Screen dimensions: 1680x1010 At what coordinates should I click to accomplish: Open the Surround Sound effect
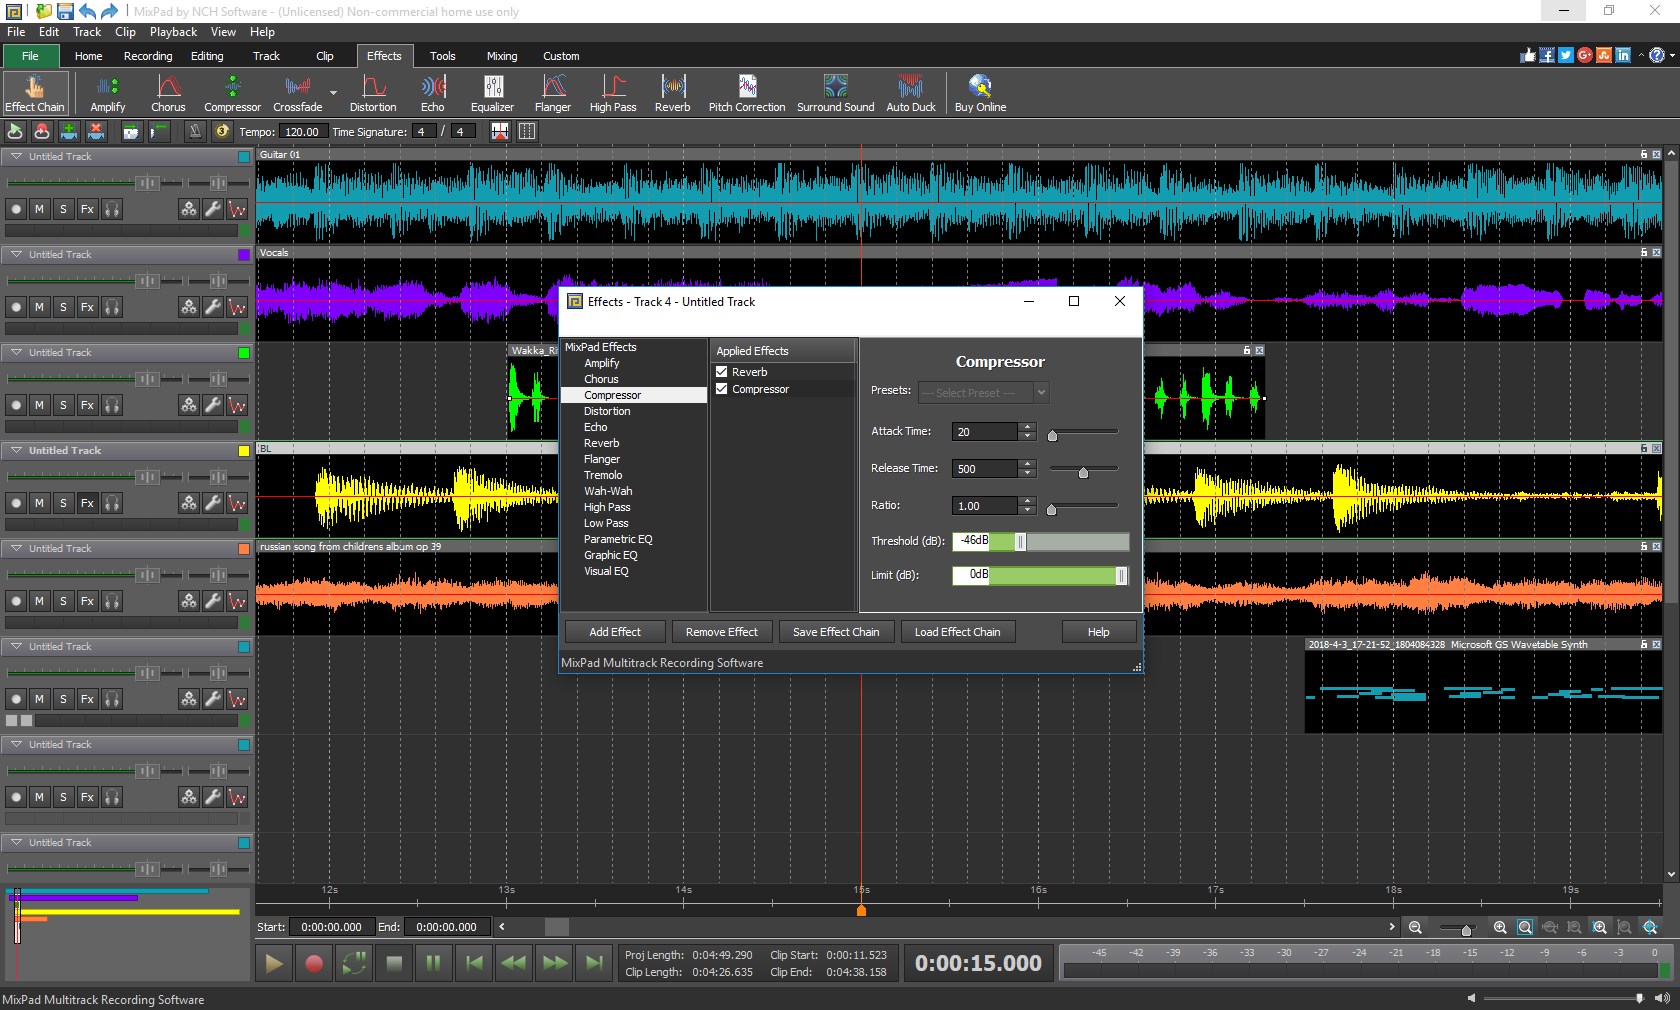point(835,93)
